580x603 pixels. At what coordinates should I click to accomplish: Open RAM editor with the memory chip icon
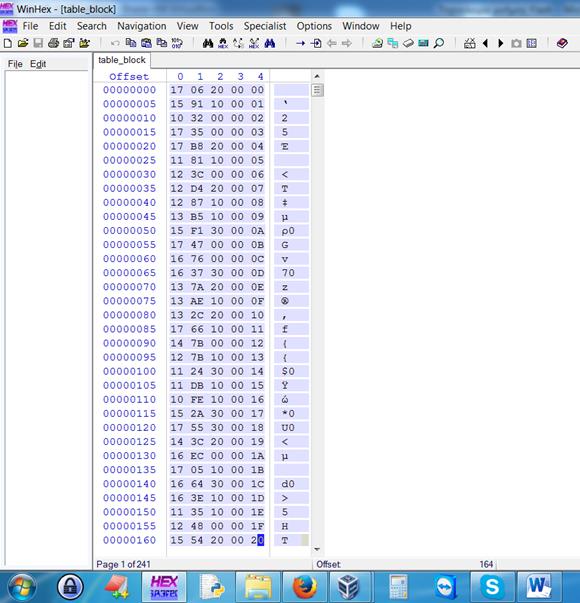click(x=423, y=43)
